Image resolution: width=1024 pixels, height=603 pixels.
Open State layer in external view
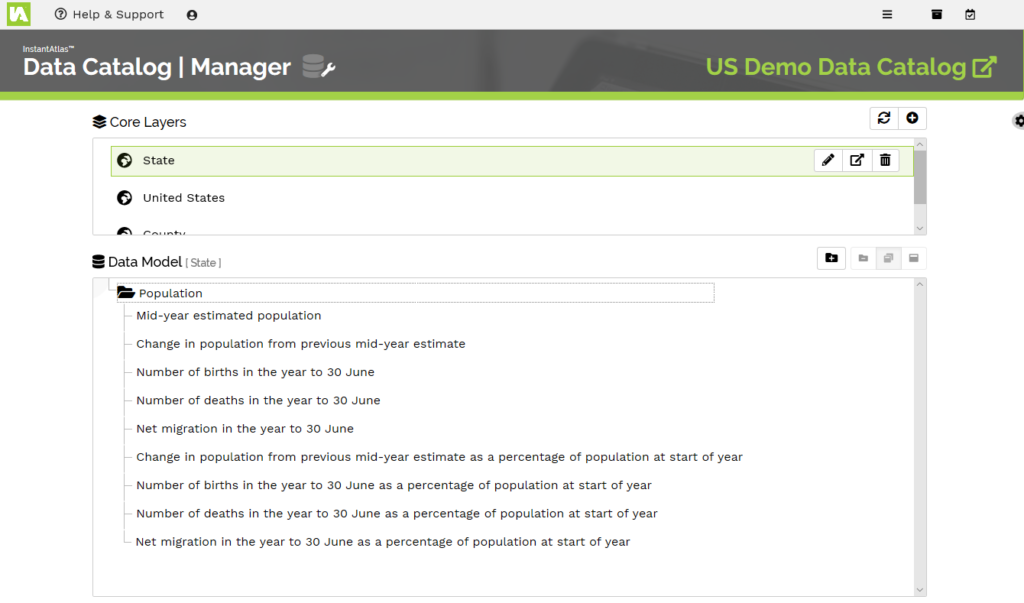pyautogui.click(x=857, y=160)
